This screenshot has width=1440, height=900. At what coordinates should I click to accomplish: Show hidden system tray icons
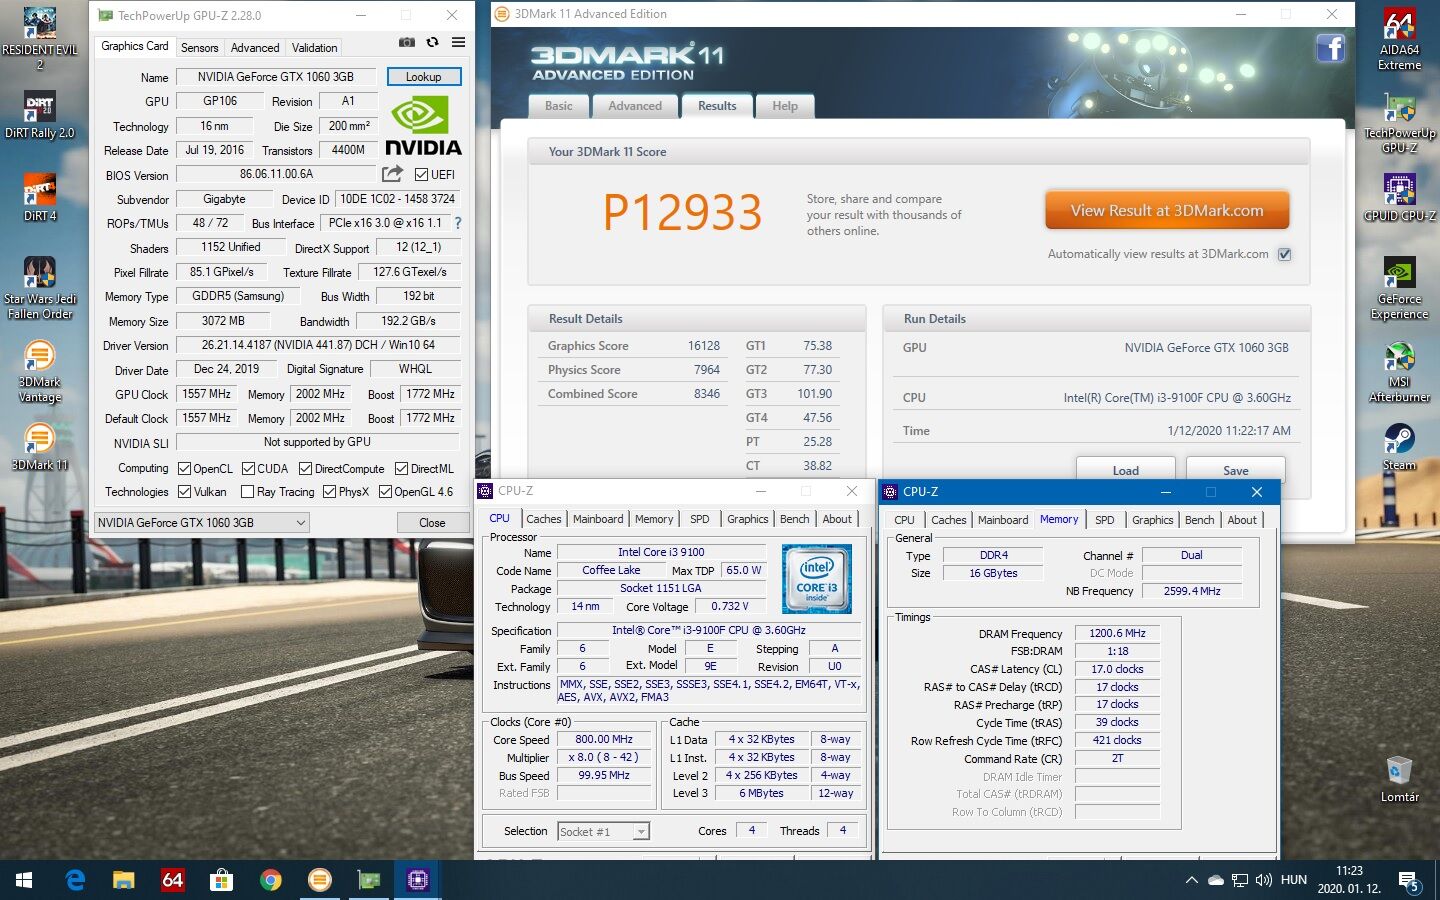pos(1191,880)
